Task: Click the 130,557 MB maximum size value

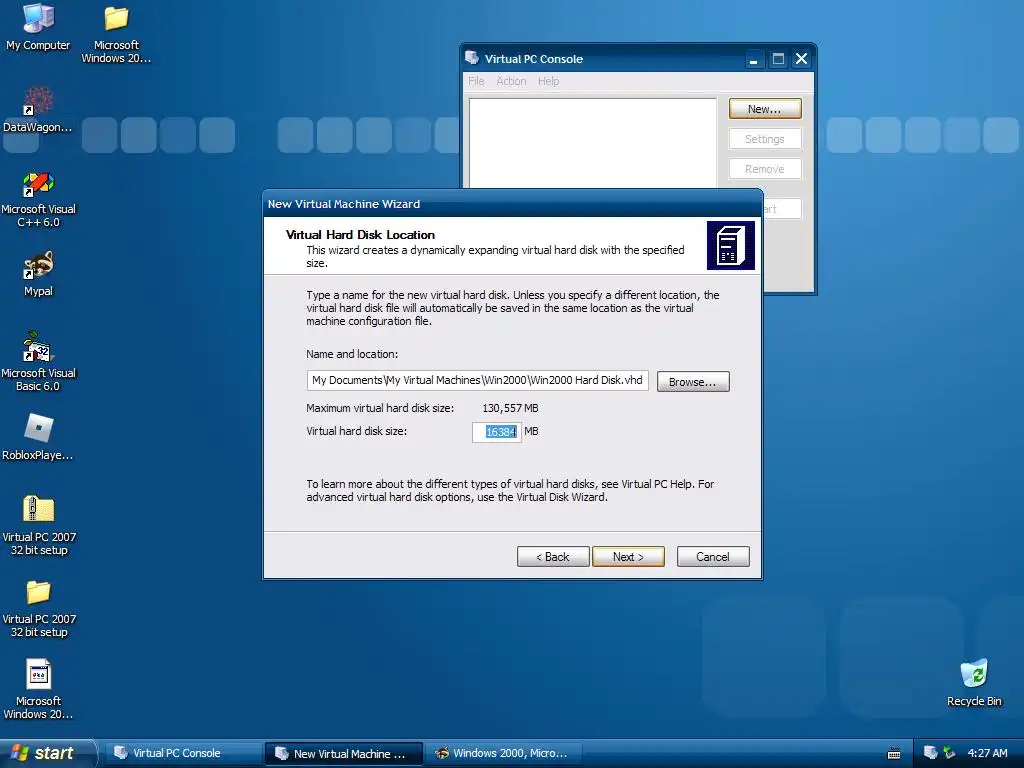Action: (x=511, y=408)
